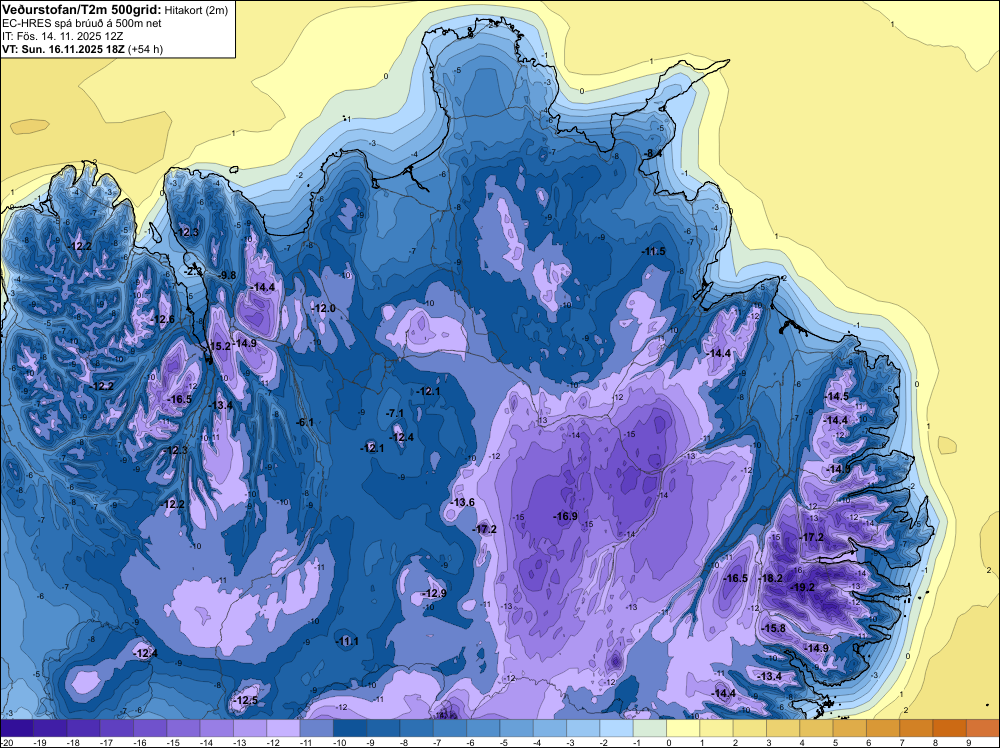Pick the legend swatch between -12 and -11
This screenshot has width=1000, height=748.
tap(283, 728)
